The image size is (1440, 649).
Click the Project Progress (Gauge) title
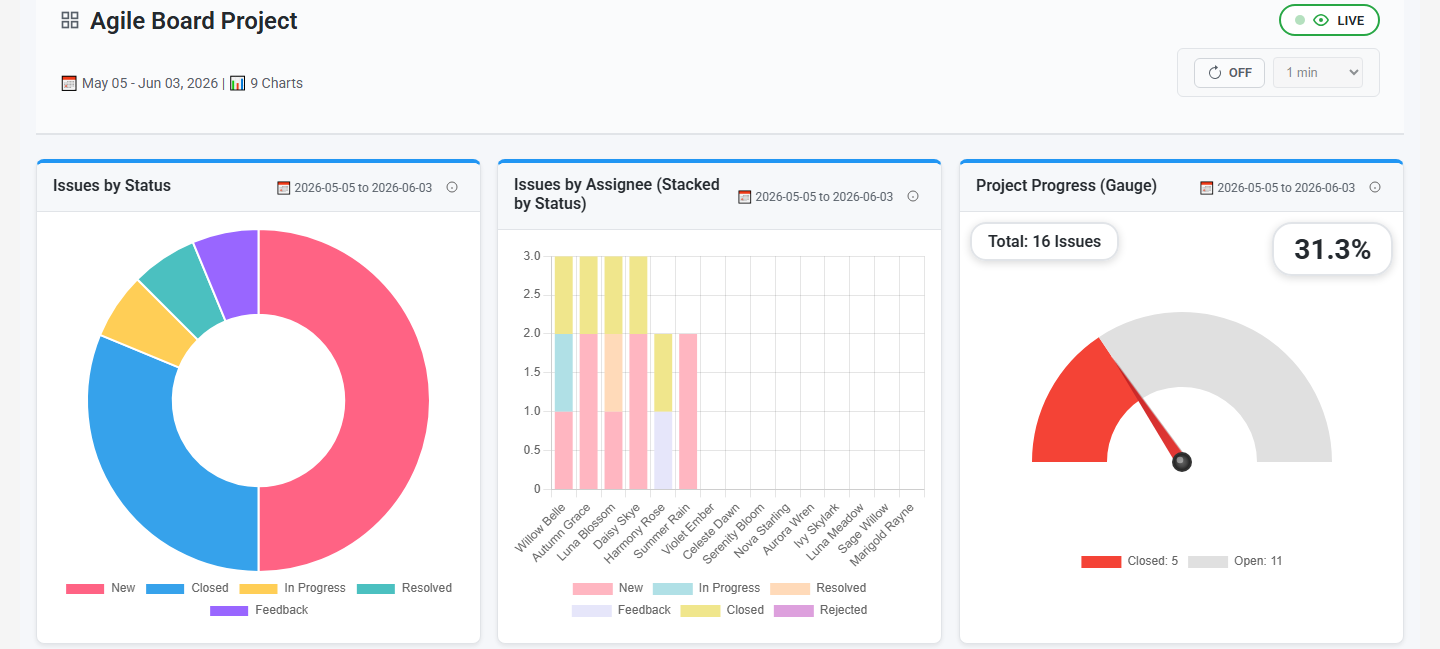pyautogui.click(x=1066, y=185)
